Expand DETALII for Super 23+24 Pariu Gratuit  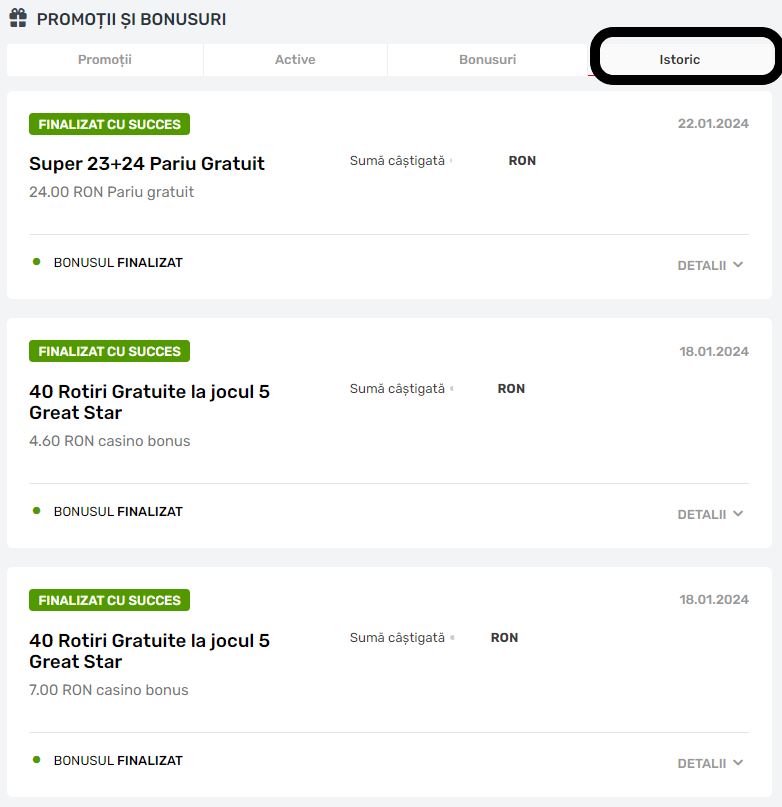tap(702, 263)
